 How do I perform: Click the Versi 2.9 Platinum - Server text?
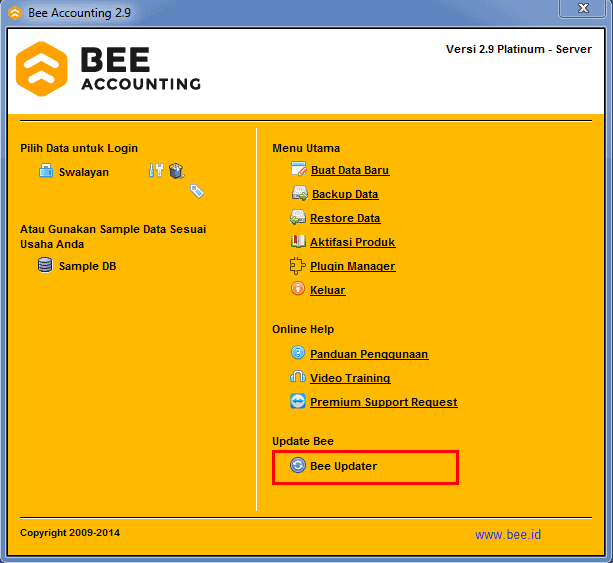(519, 49)
